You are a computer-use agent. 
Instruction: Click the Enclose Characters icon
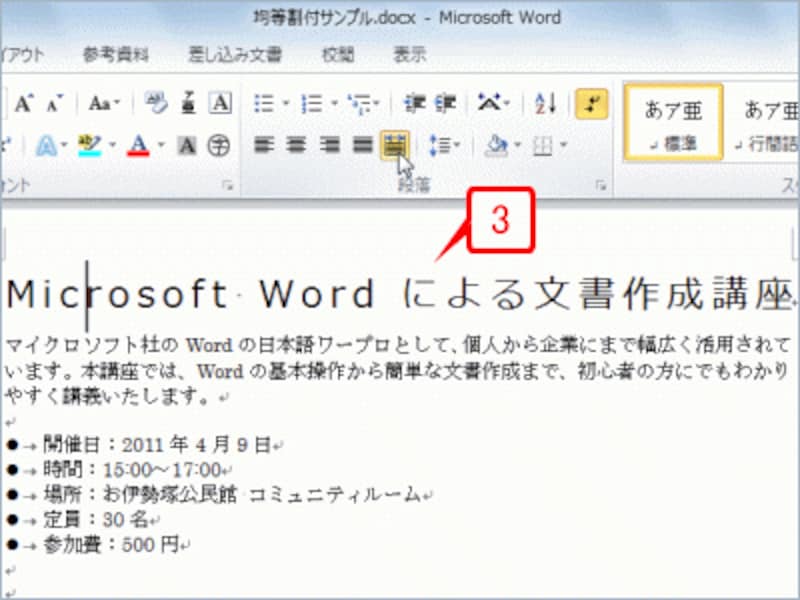coord(219,146)
